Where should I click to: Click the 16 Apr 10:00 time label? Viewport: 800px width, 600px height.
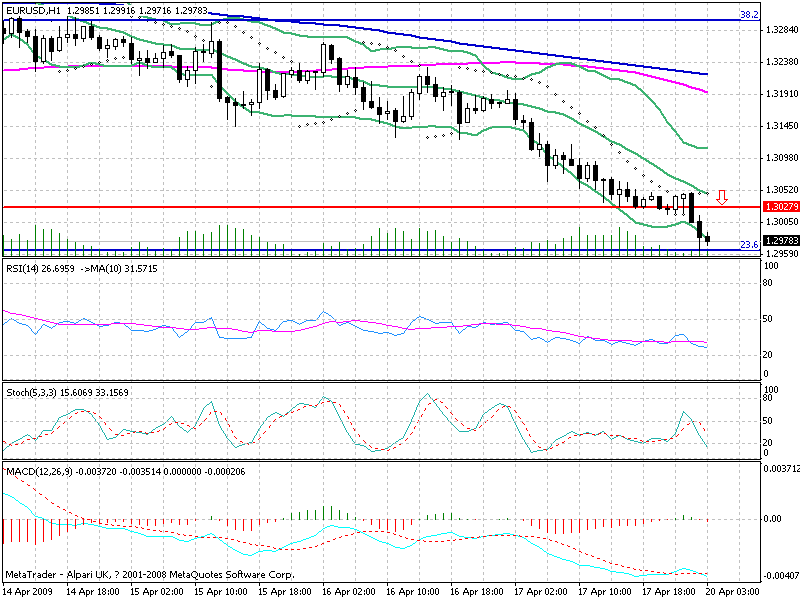[413, 592]
